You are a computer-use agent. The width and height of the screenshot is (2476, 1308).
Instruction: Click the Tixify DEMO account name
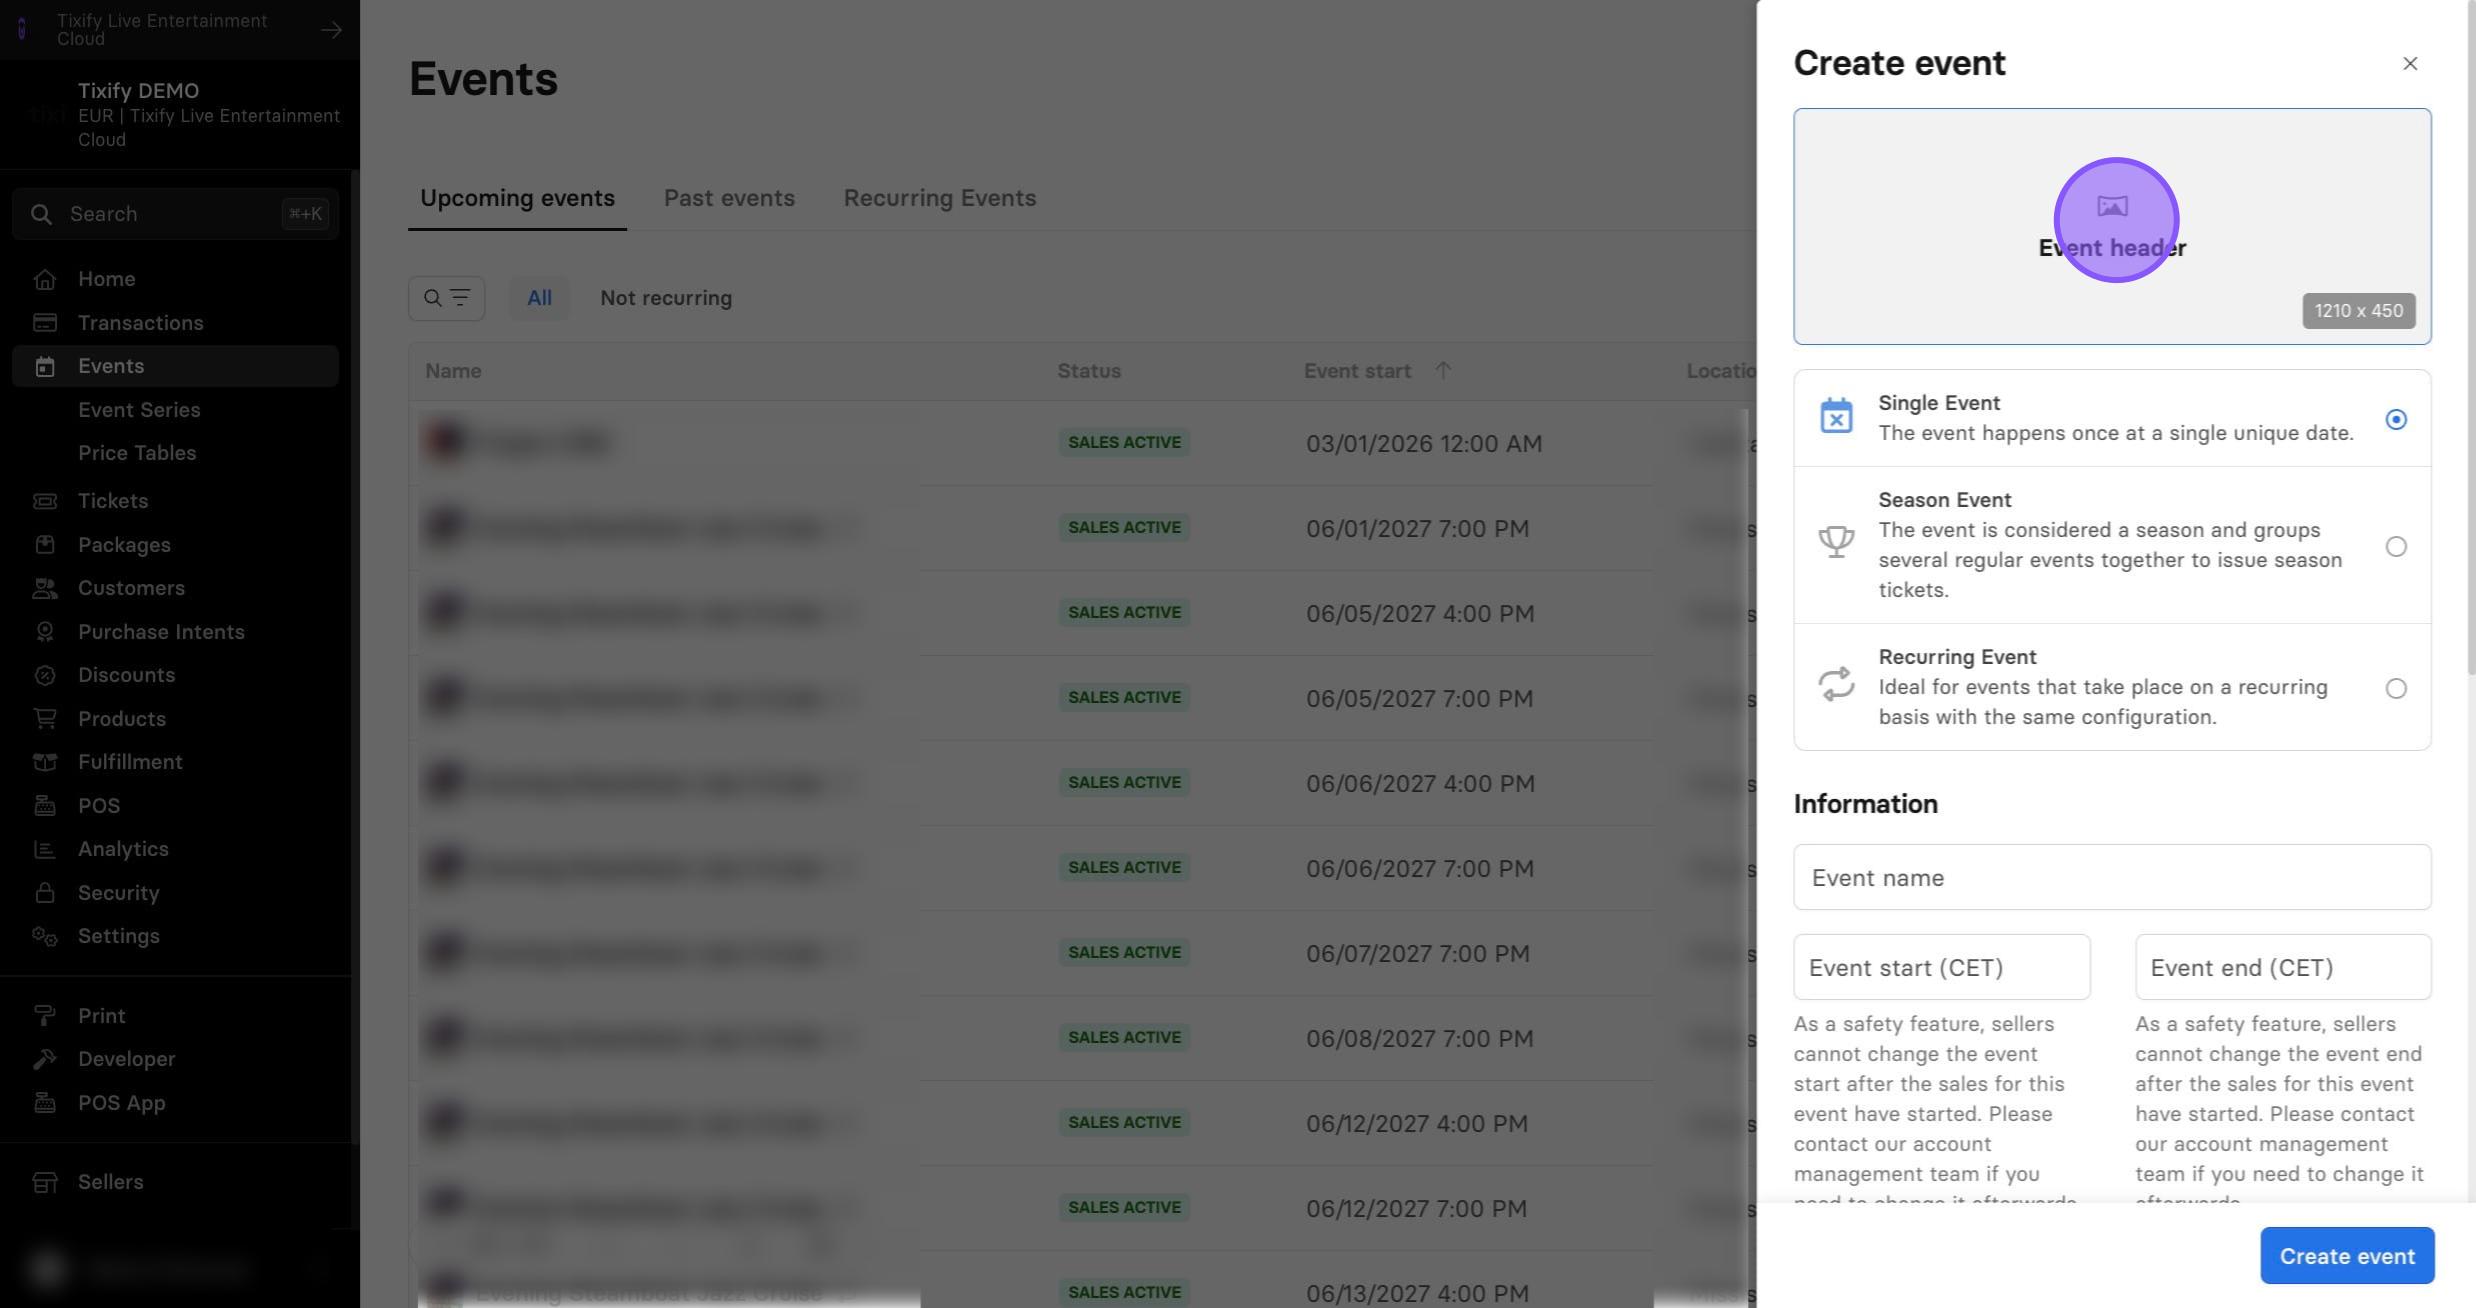pos(138,91)
